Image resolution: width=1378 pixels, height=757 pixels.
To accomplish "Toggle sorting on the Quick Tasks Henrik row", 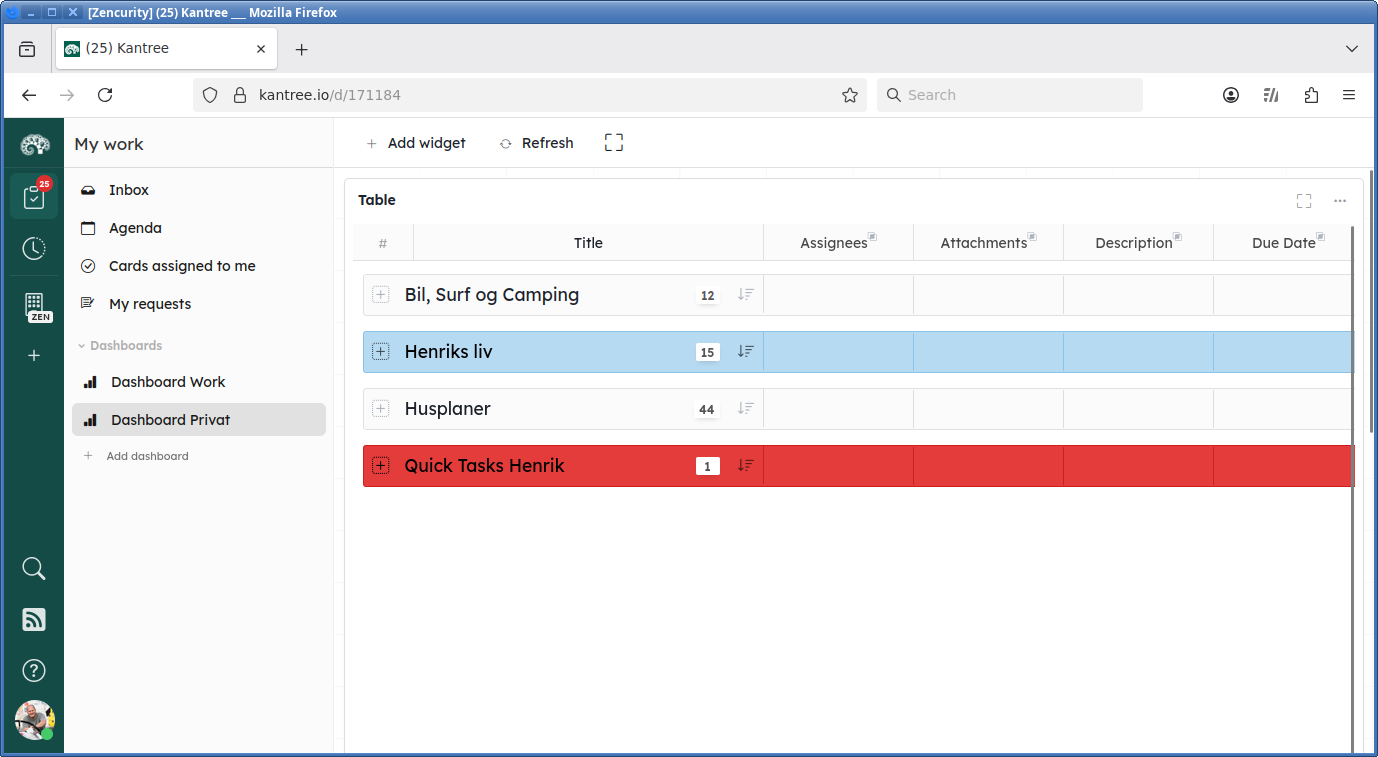I will (x=744, y=465).
